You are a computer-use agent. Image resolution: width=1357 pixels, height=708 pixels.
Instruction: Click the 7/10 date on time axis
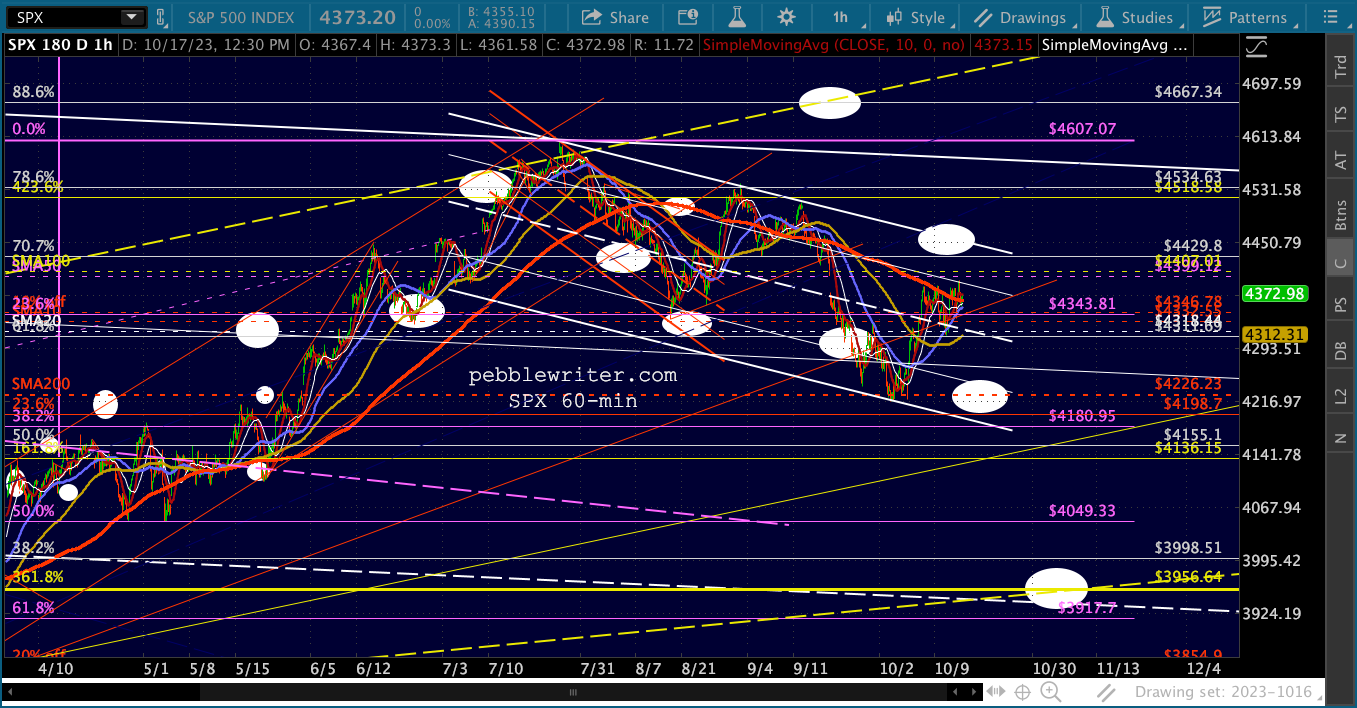(506, 668)
